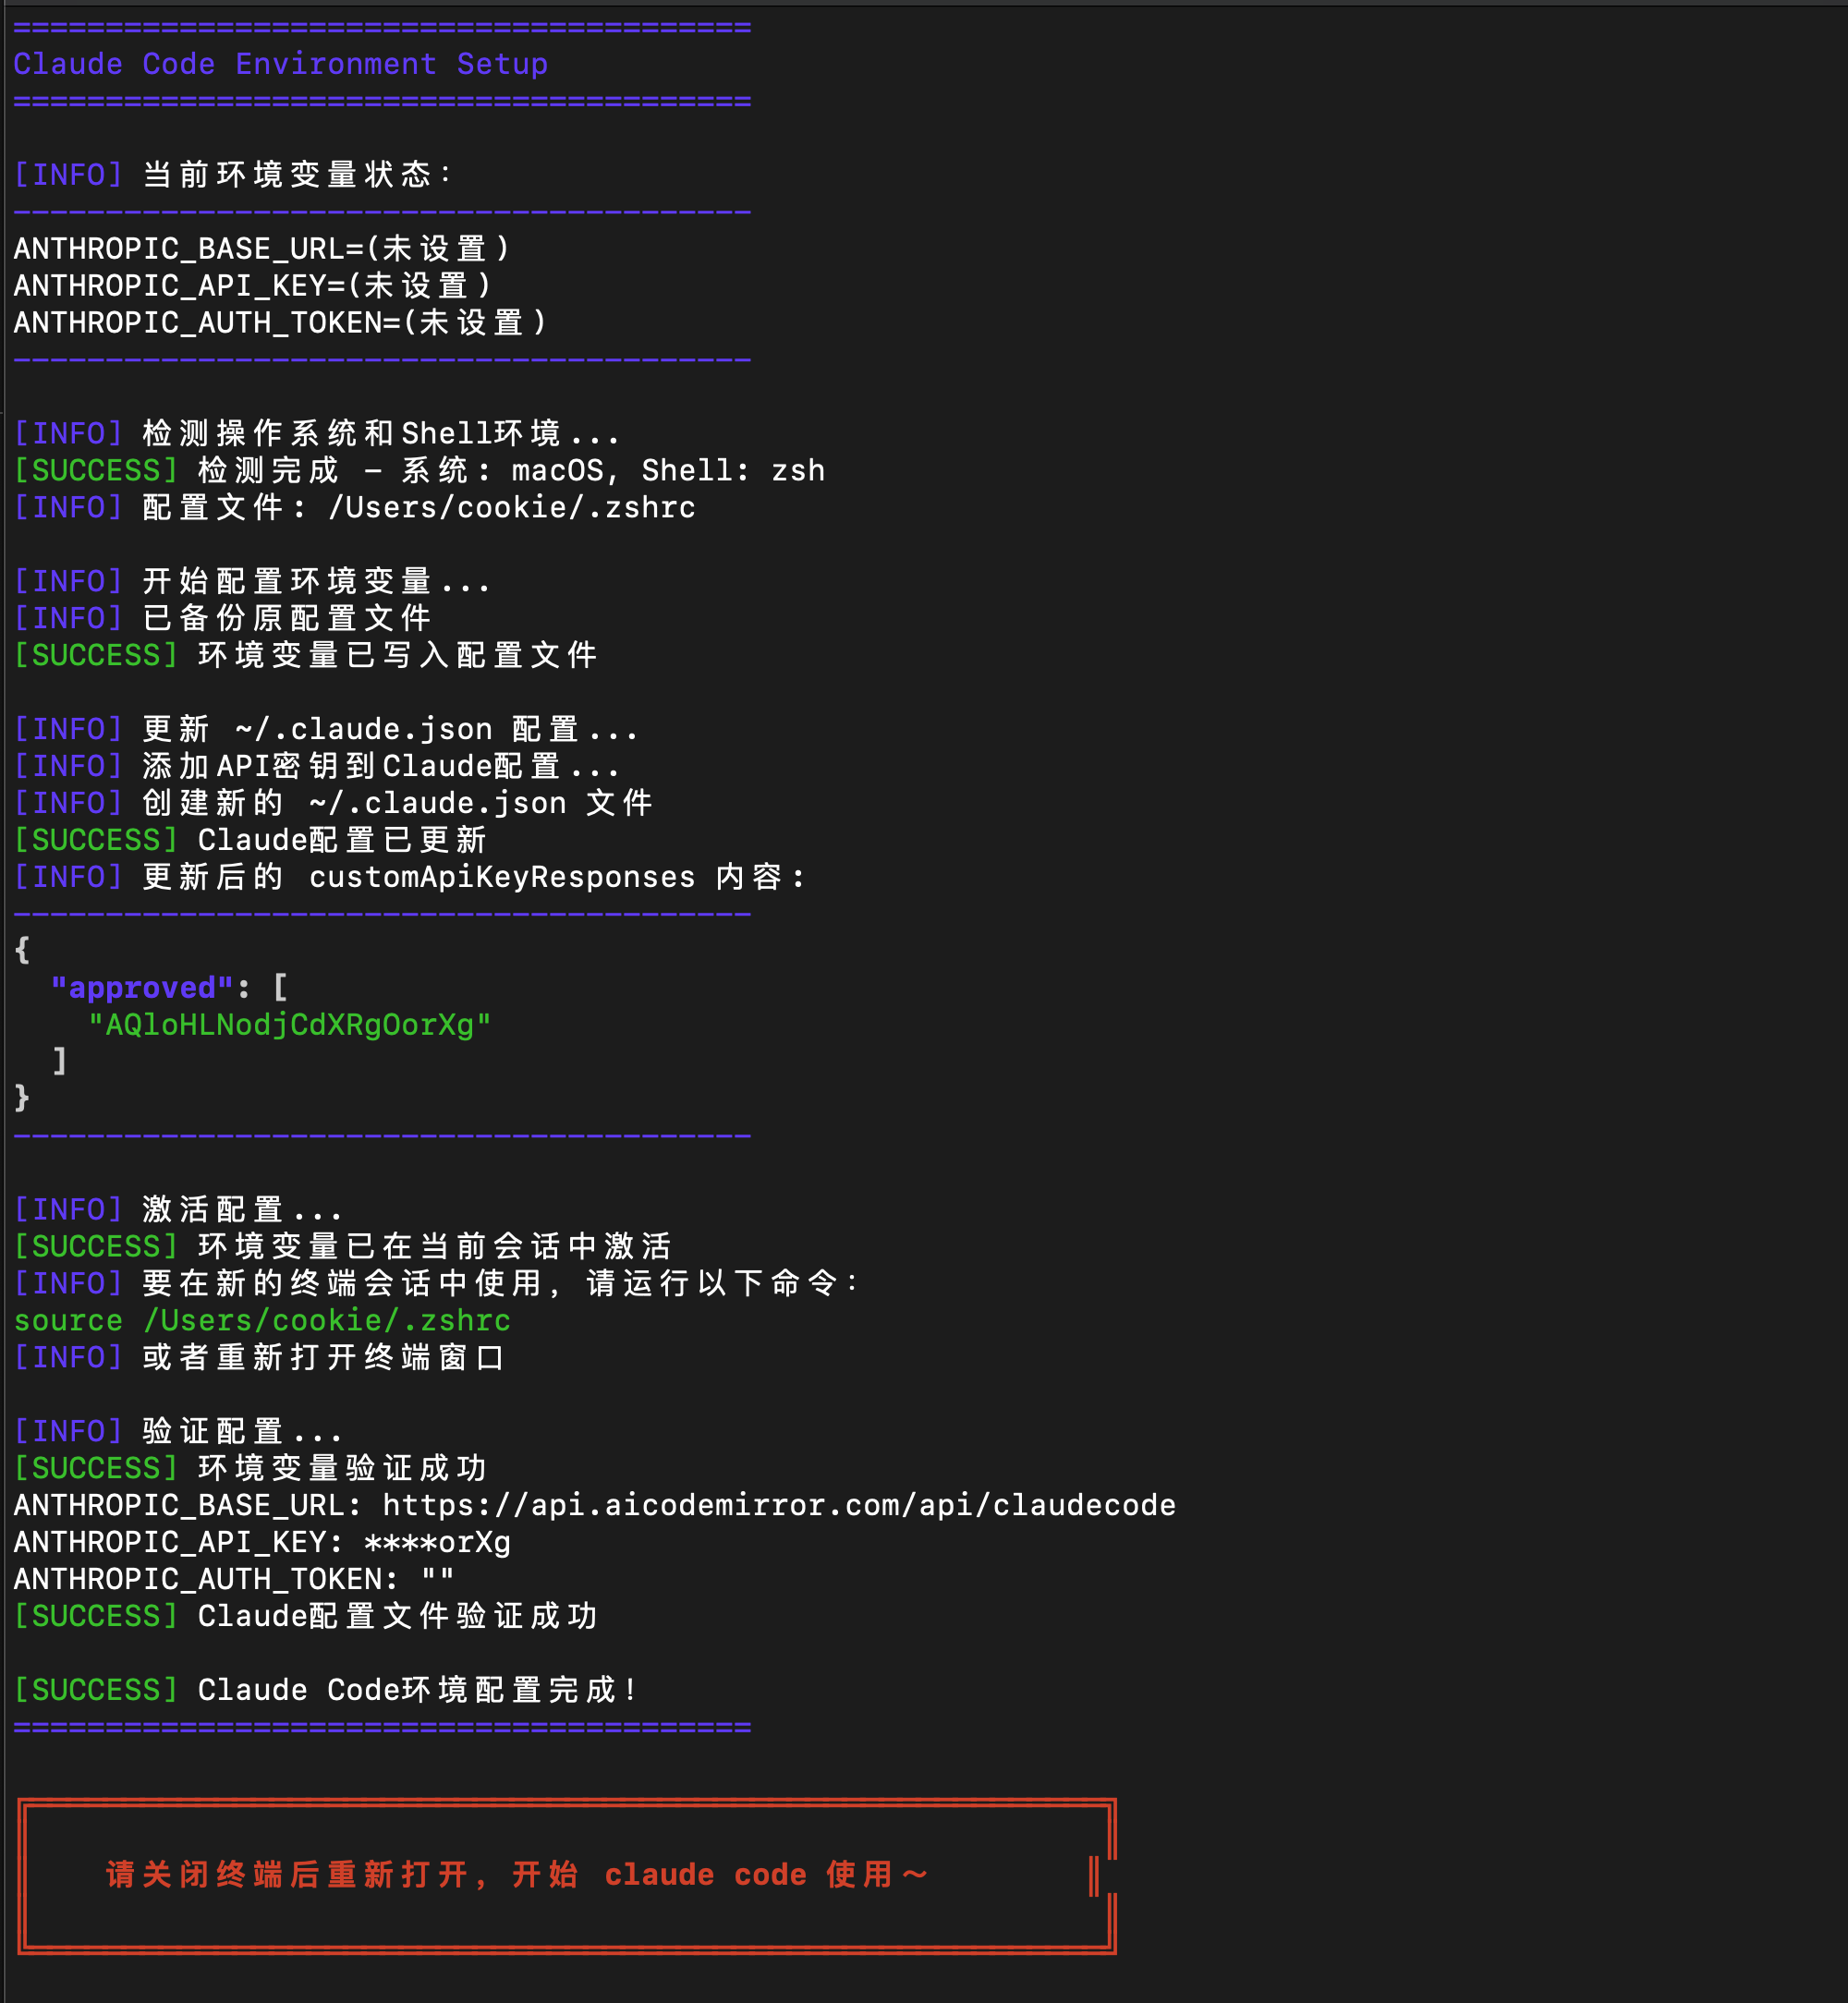
Task: Click the '添加API密钥到Claude配置...' line
Action: pos(317,766)
